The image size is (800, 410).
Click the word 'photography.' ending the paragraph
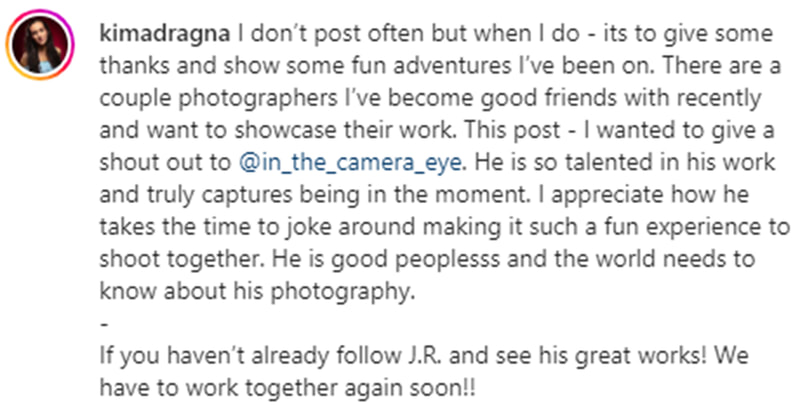[x=340, y=292]
